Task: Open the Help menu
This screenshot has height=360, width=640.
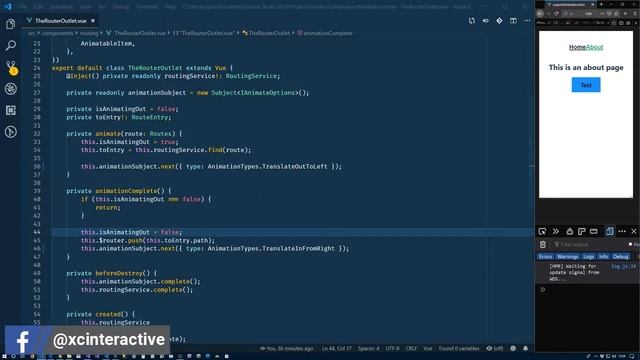Action: pyautogui.click(x=169, y=7)
